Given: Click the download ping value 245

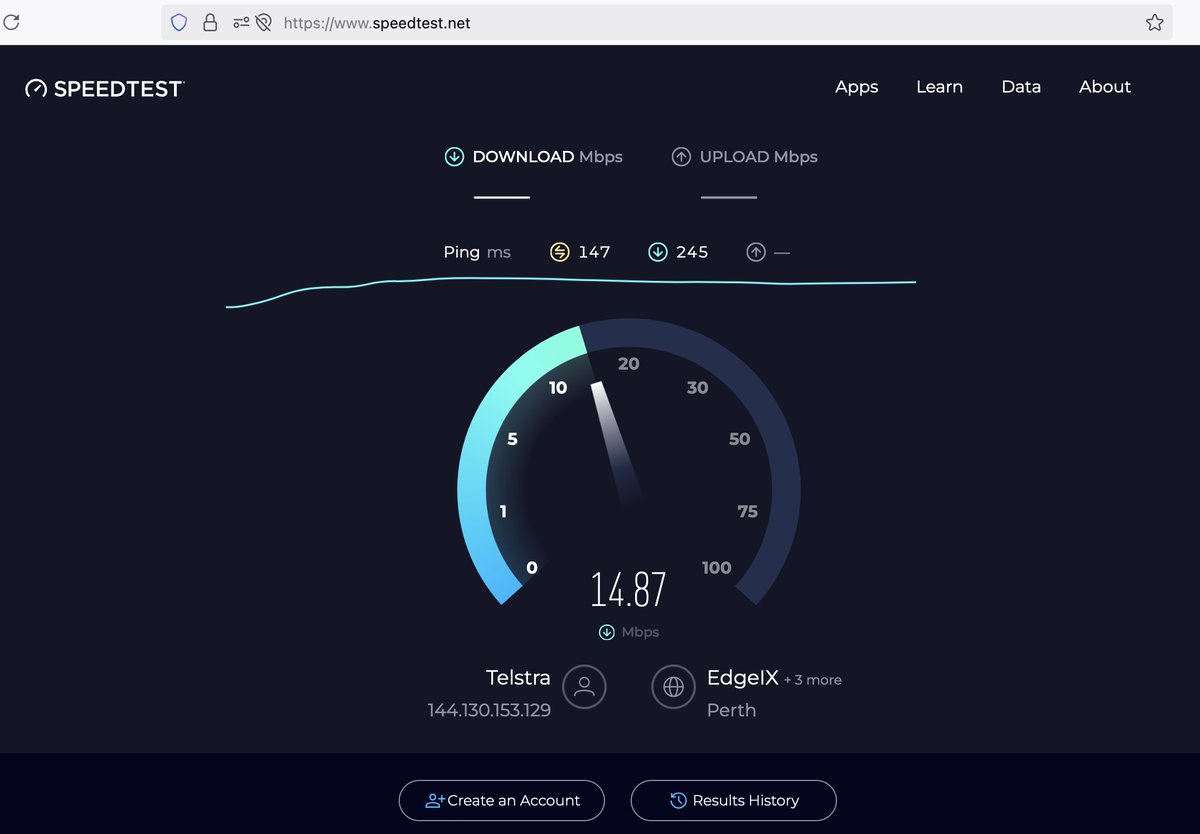Looking at the screenshot, I should coord(692,252).
